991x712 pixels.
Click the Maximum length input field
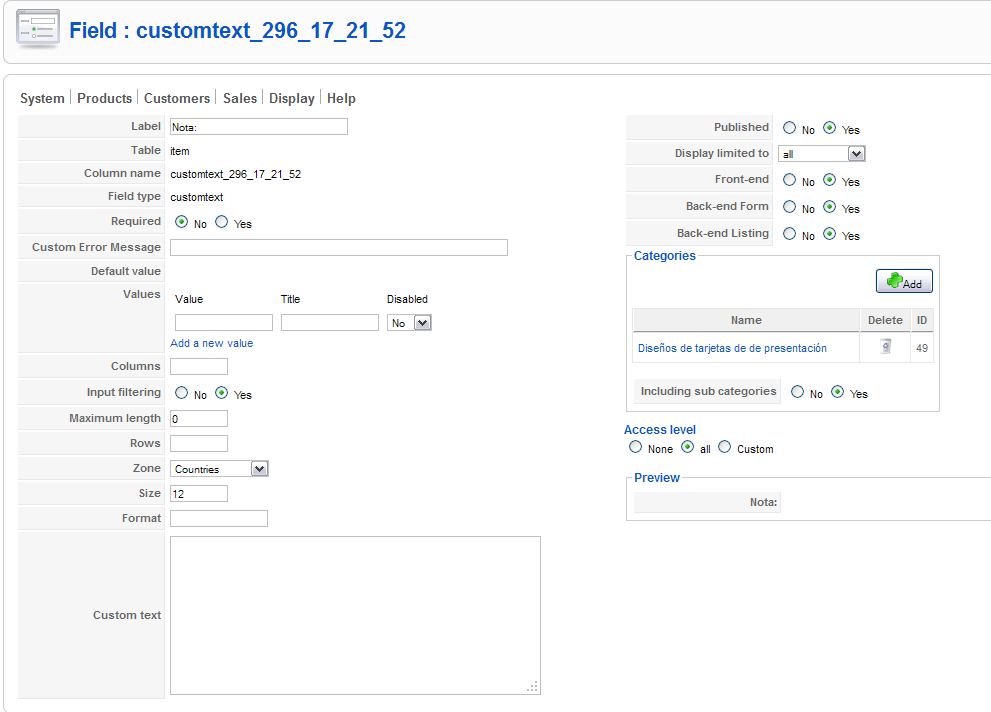pyautogui.click(x=198, y=419)
